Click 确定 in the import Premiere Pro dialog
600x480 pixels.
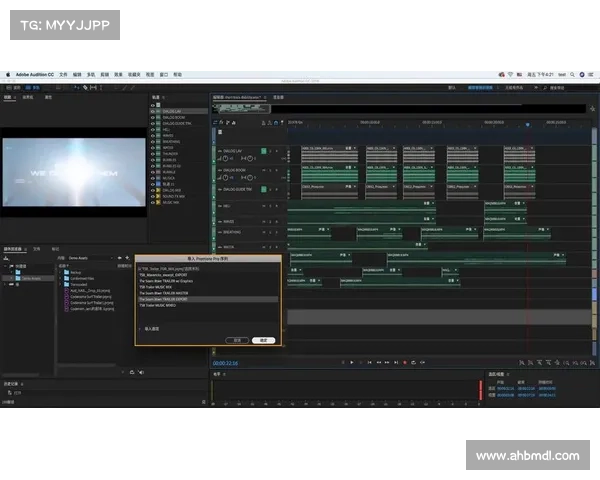click(264, 340)
